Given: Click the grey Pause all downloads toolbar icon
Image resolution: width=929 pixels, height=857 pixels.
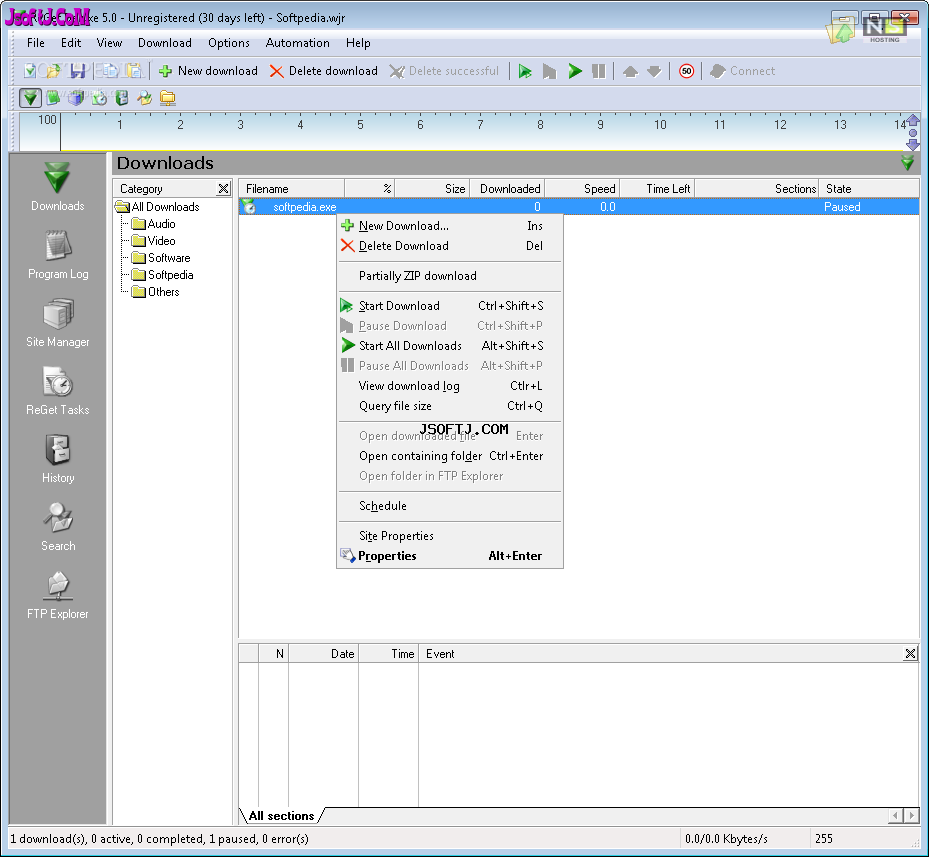Looking at the screenshot, I should 599,72.
